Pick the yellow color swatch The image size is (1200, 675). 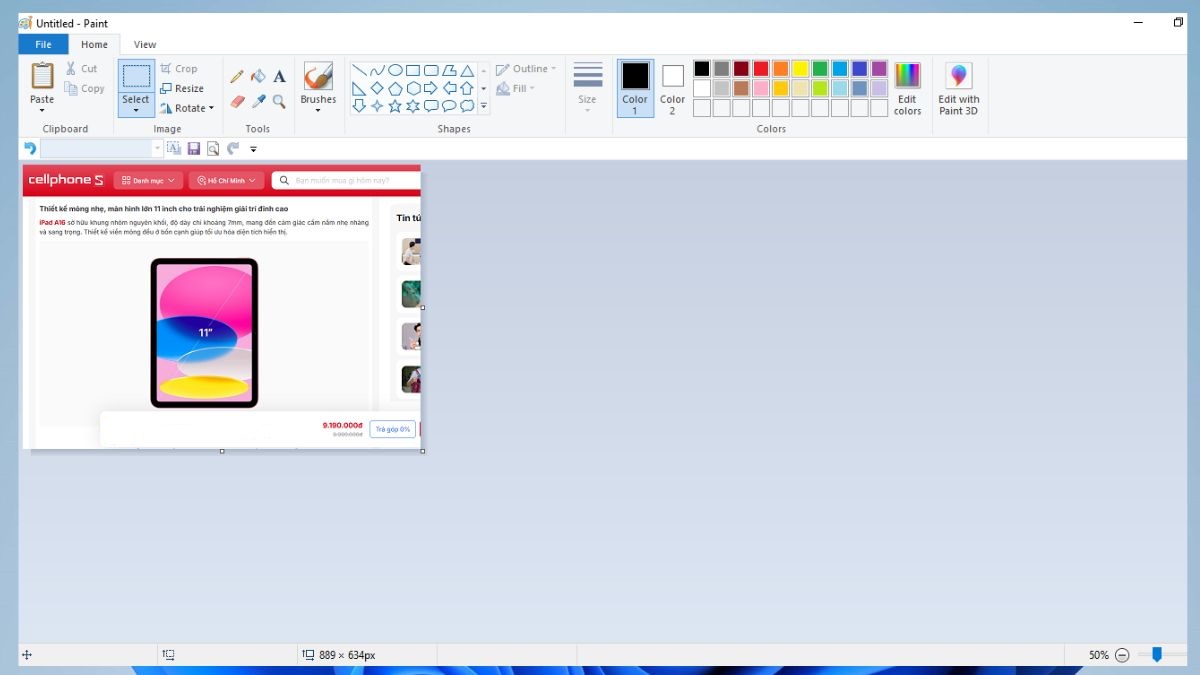point(800,69)
